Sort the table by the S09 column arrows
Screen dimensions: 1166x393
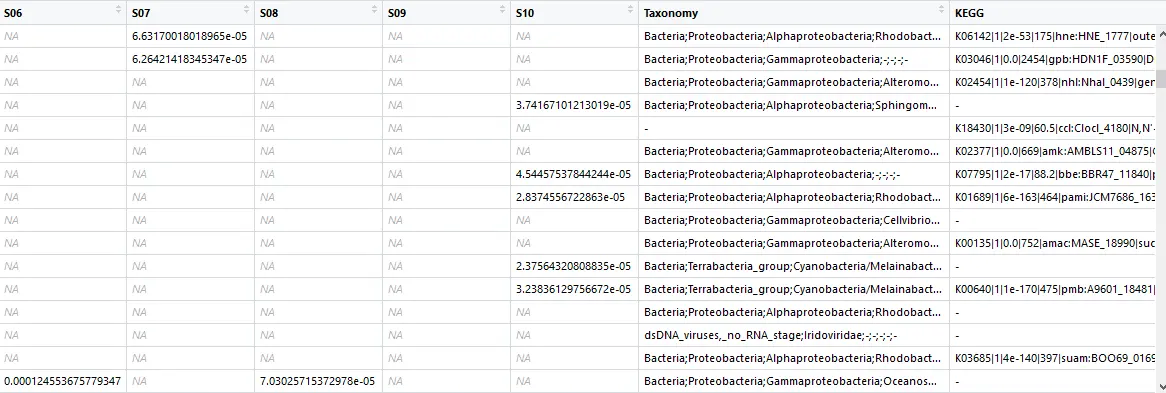[502, 10]
